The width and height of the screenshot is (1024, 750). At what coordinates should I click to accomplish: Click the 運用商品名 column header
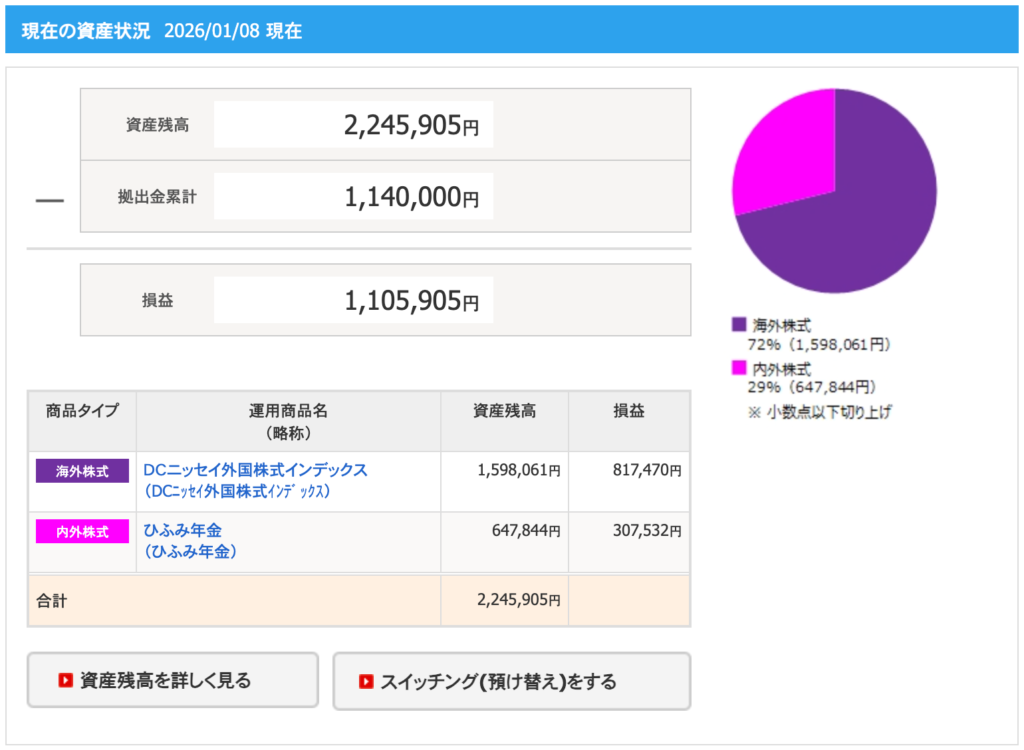(288, 421)
